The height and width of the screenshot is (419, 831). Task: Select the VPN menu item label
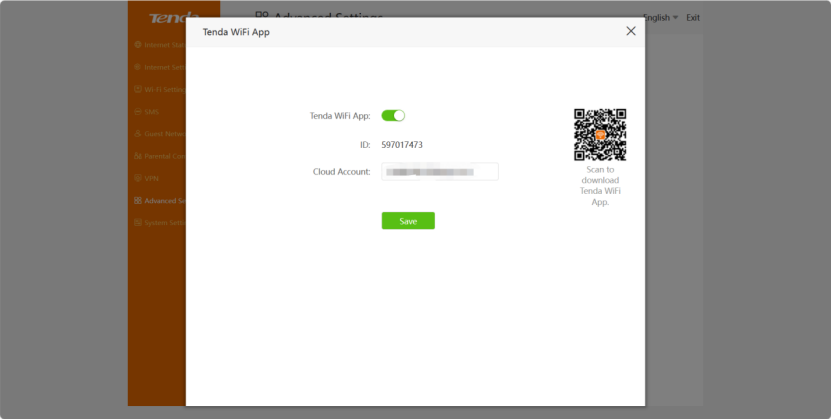pos(152,178)
